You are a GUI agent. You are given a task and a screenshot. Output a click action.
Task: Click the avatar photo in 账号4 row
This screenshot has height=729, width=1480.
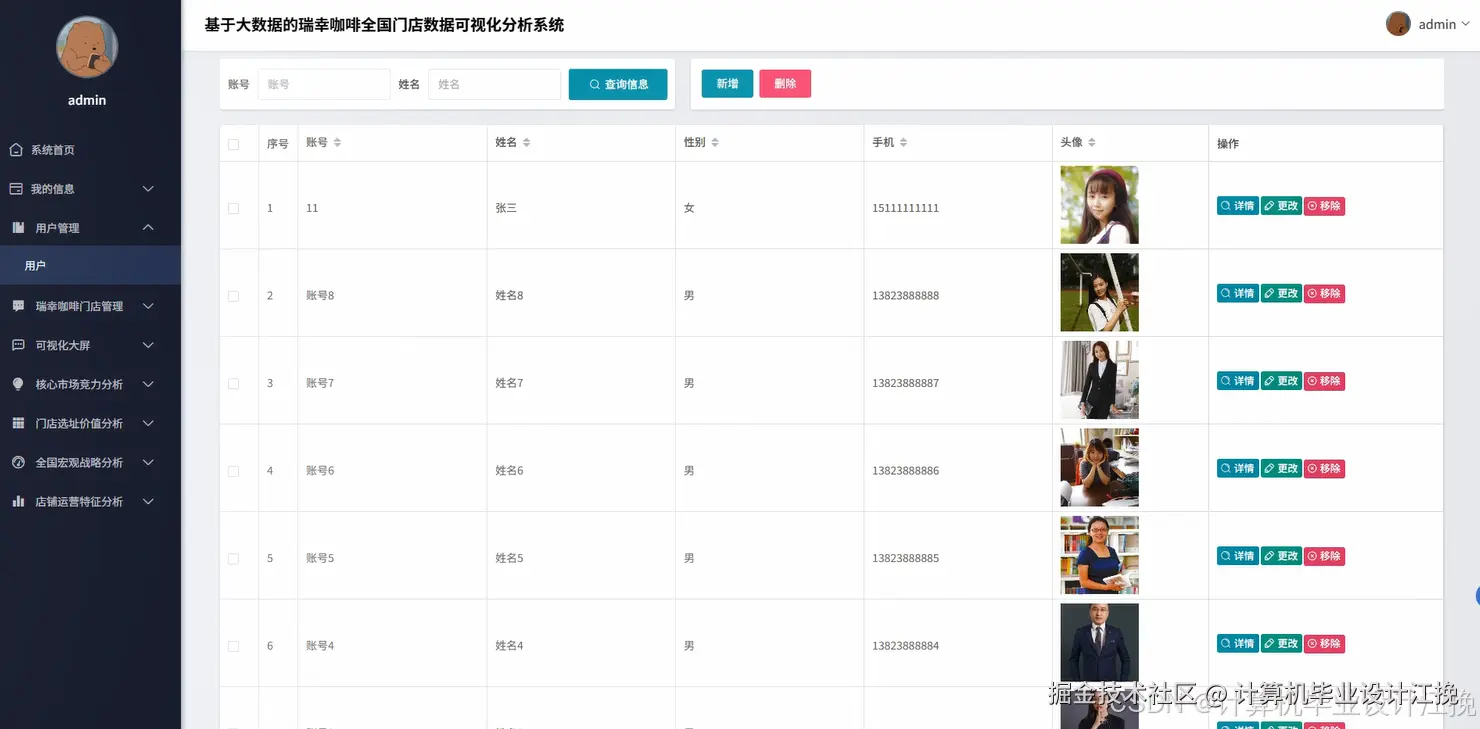click(x=1099, y=642)
